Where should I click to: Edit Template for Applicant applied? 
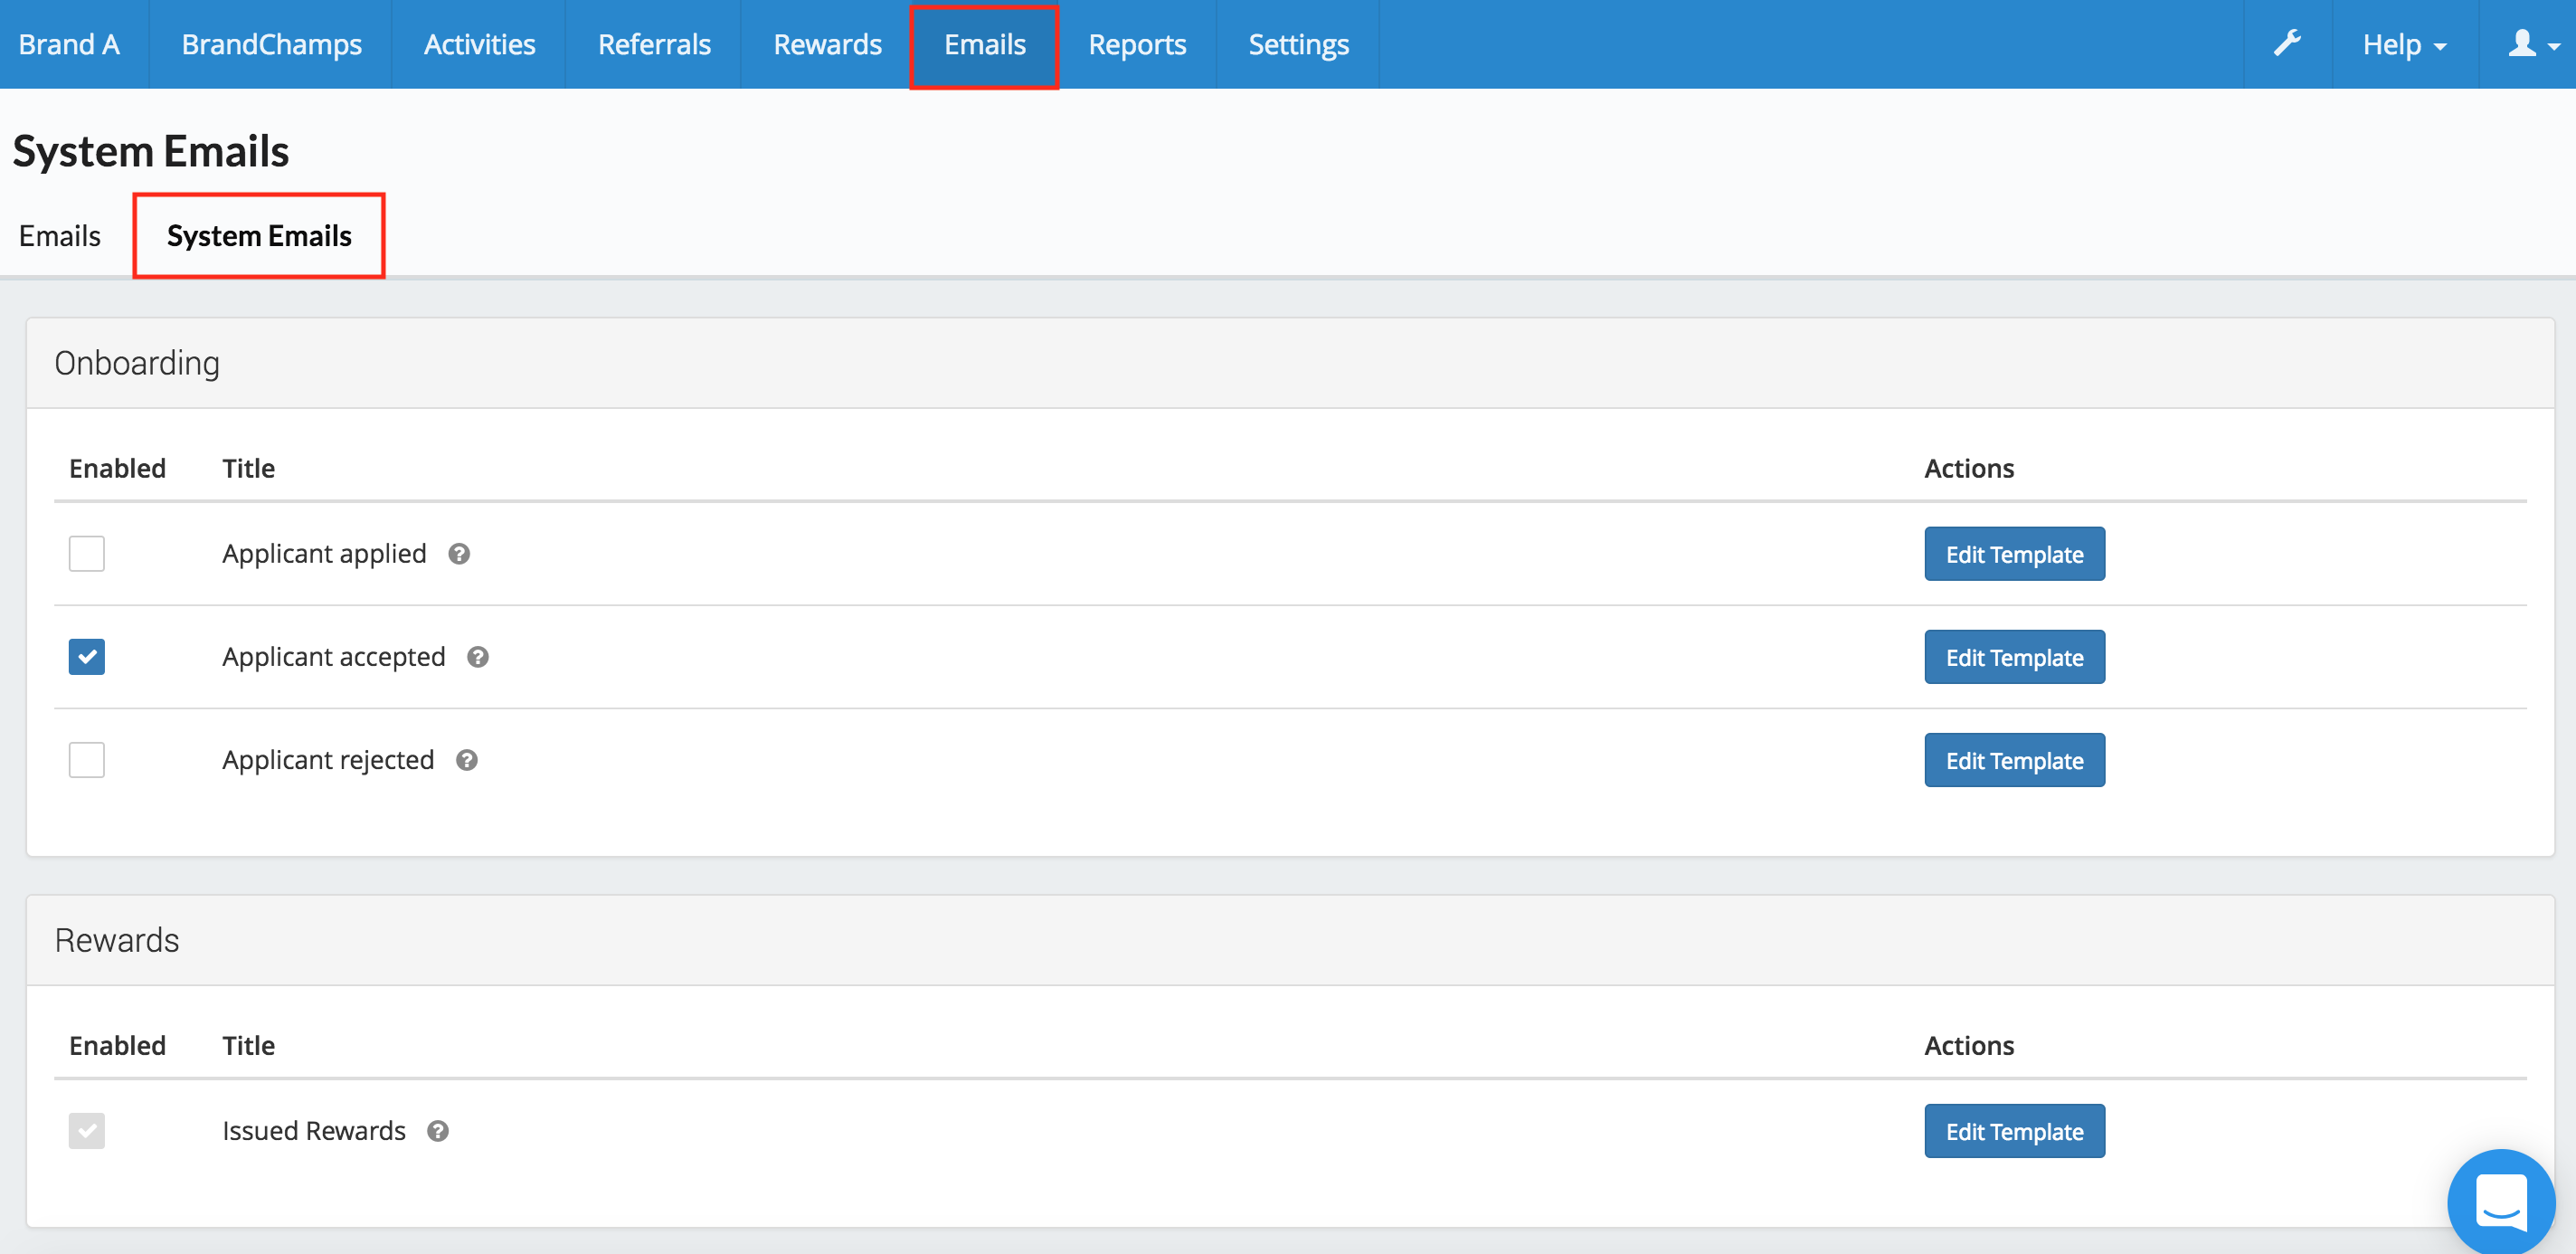(x=2014, y=554)
